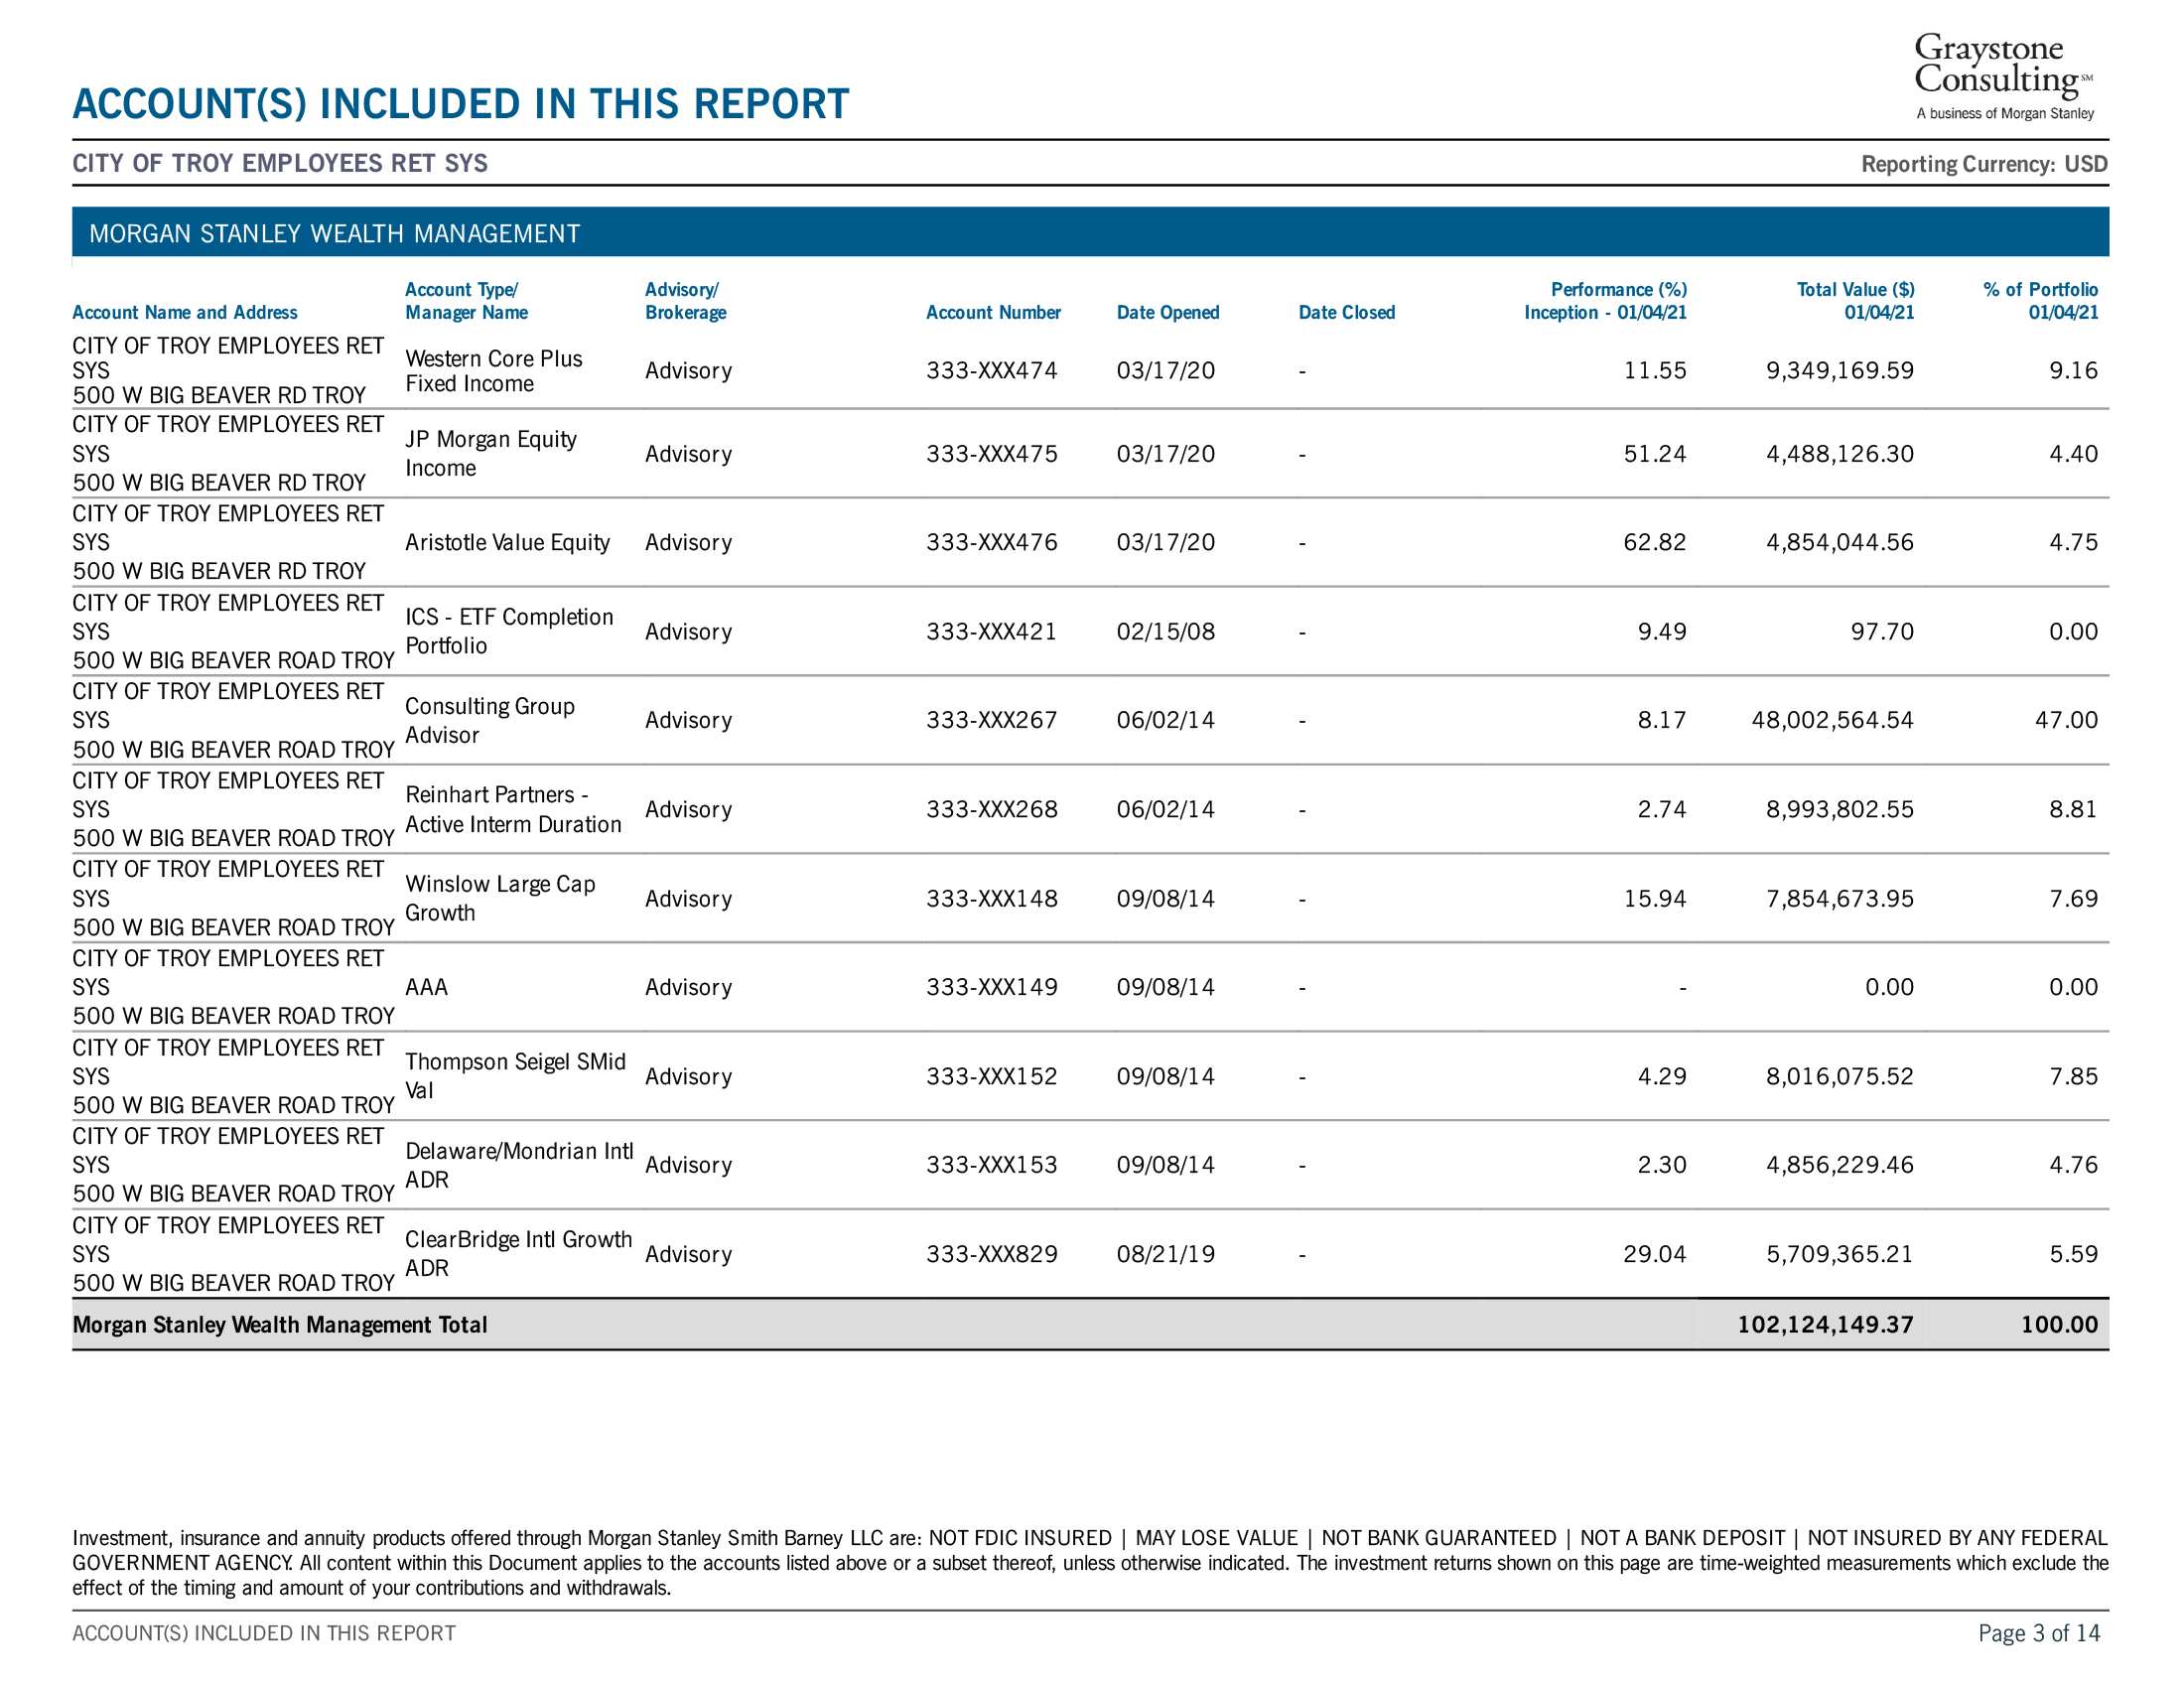The width and height of the screenshot is (2184, 1688).
Task: Click total value 7,854,673.95
Action: [1840, 898]
